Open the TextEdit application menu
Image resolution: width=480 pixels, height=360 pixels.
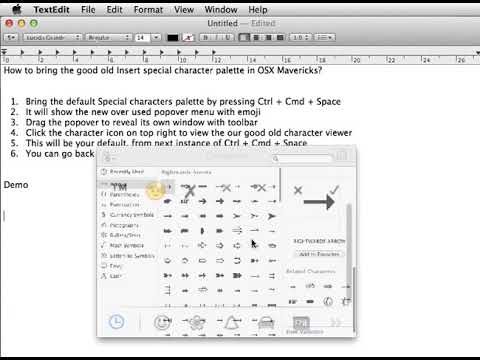pos(51,10)
